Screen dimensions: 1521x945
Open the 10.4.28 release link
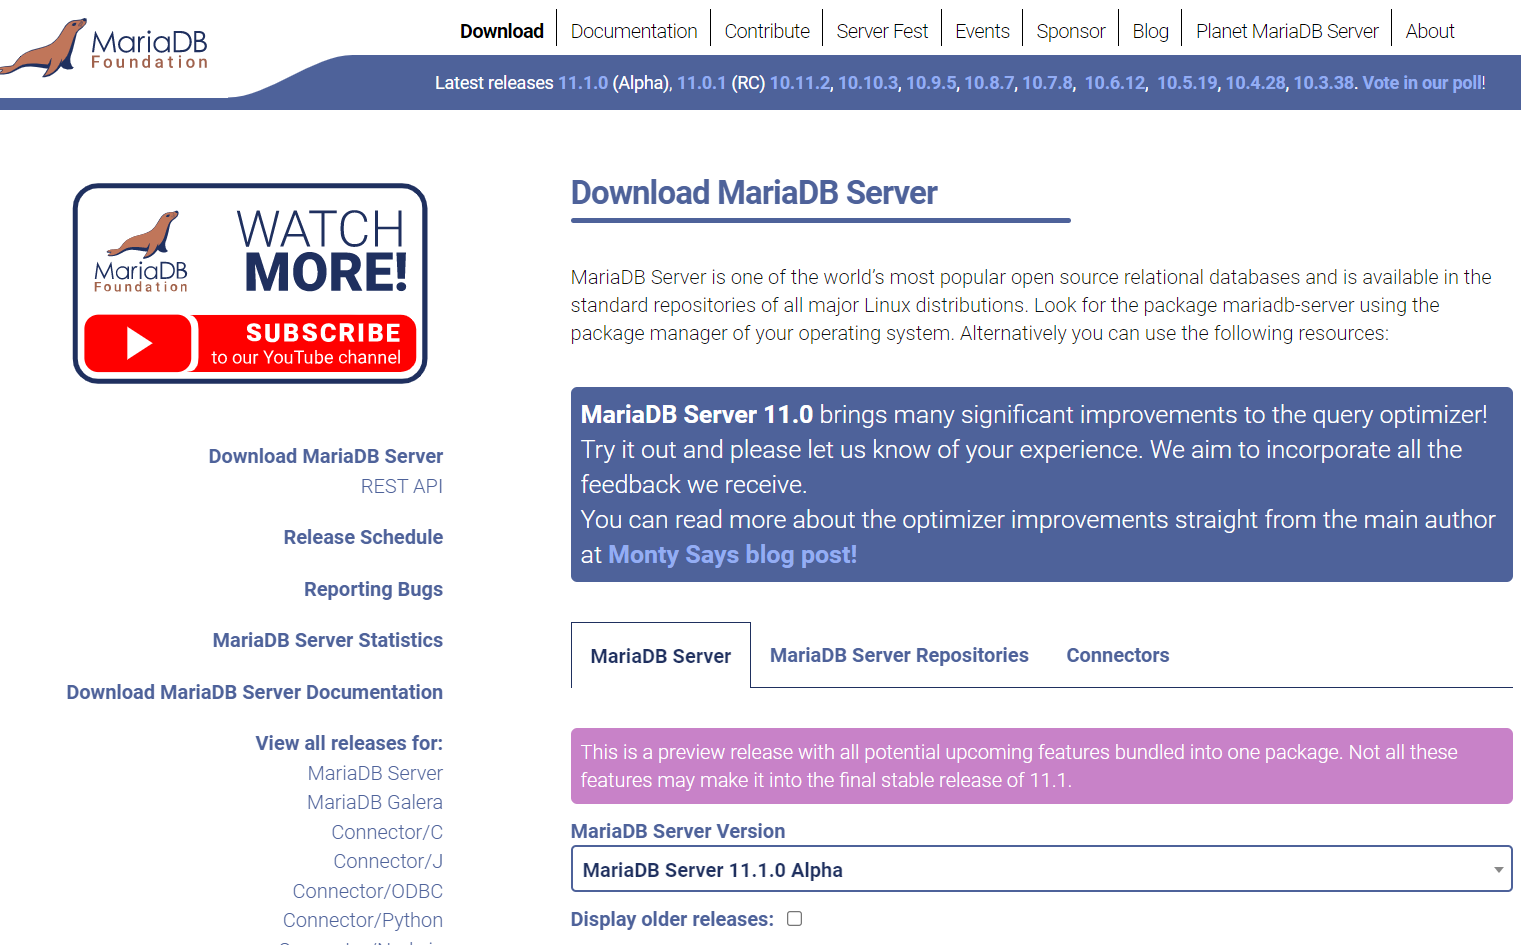click(x=1256, y=83)
